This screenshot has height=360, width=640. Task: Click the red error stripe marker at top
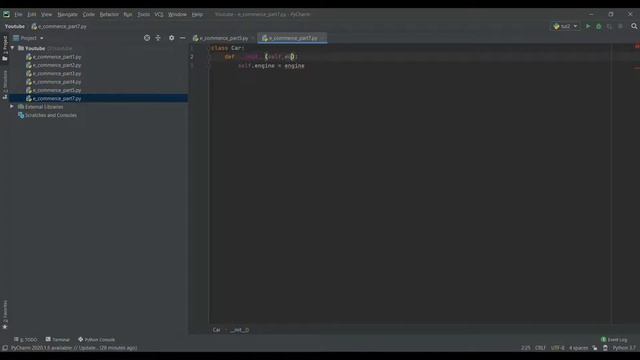coord(637,46)
